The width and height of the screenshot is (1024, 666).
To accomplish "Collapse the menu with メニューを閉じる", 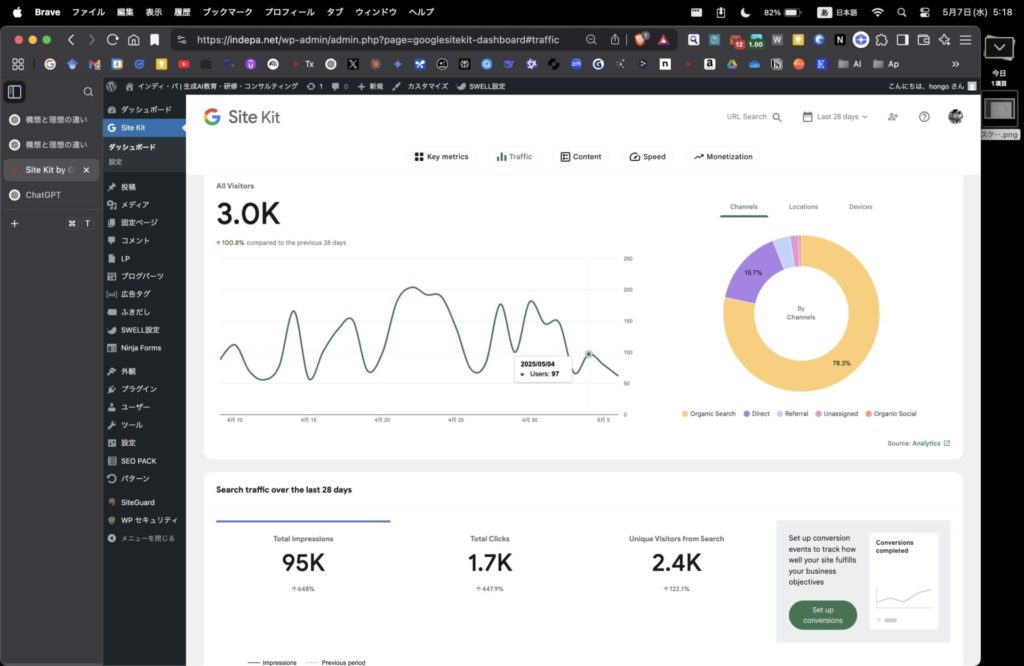I will [x=146, y=538].
